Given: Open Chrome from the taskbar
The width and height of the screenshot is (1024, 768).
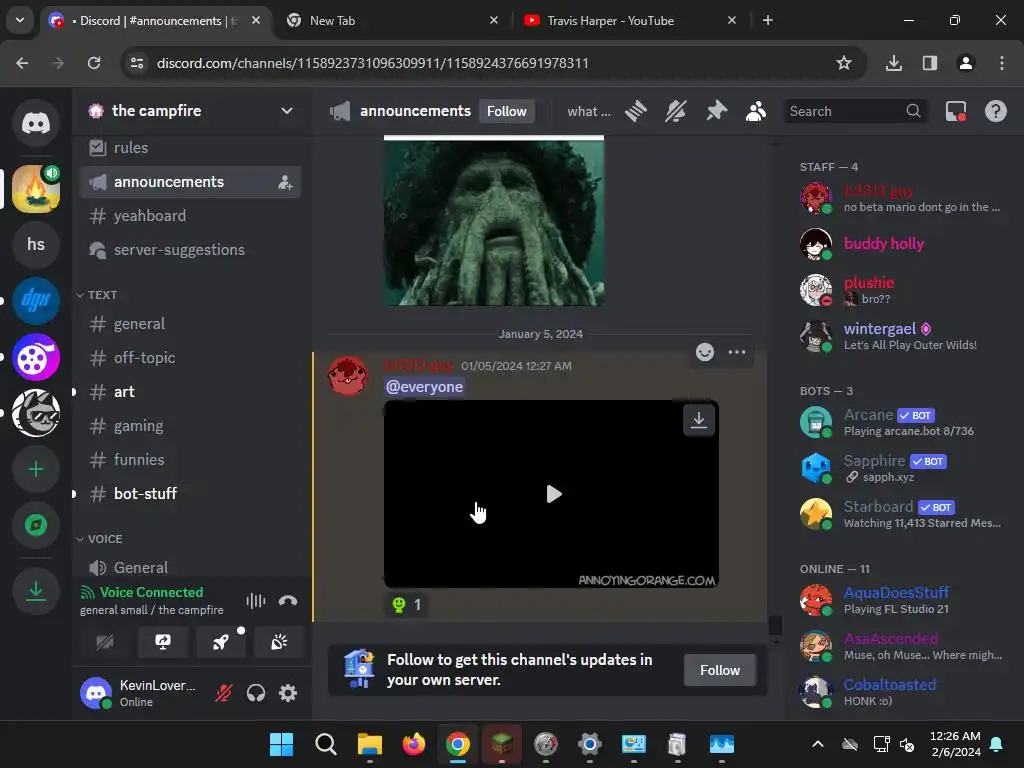Looking at the screenshot, I should pyautogui.click(x=458, y=744).
